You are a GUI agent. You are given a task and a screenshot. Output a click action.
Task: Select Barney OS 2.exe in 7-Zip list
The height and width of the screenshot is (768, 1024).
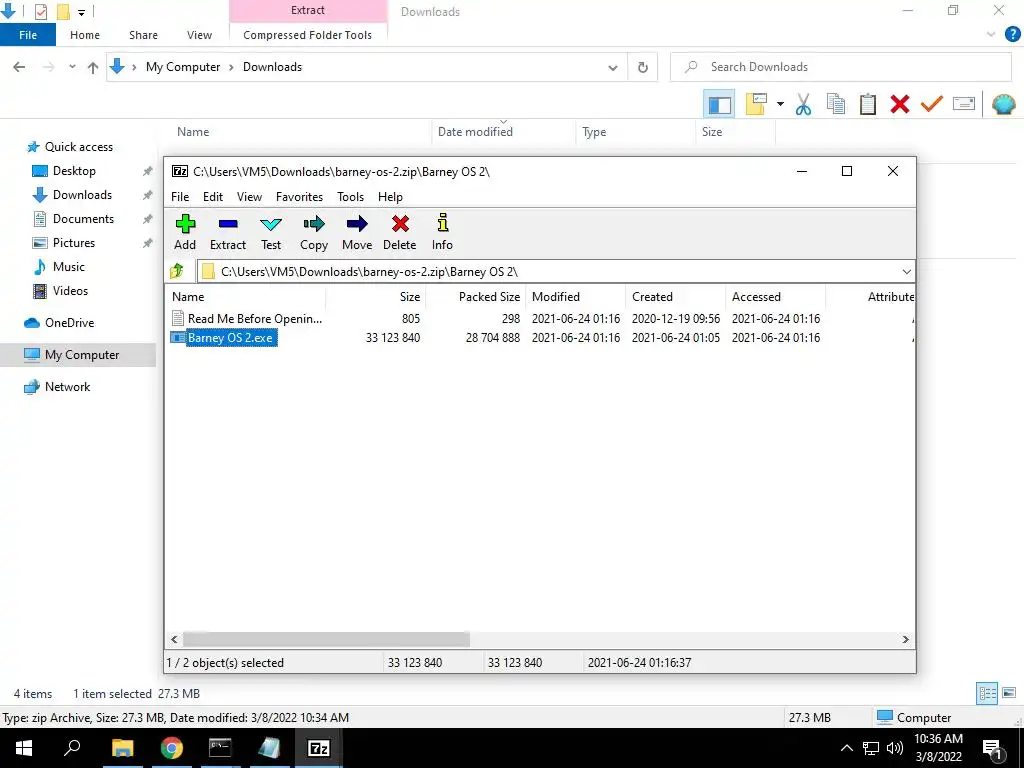pyautogui.click(x=230, y=338)
